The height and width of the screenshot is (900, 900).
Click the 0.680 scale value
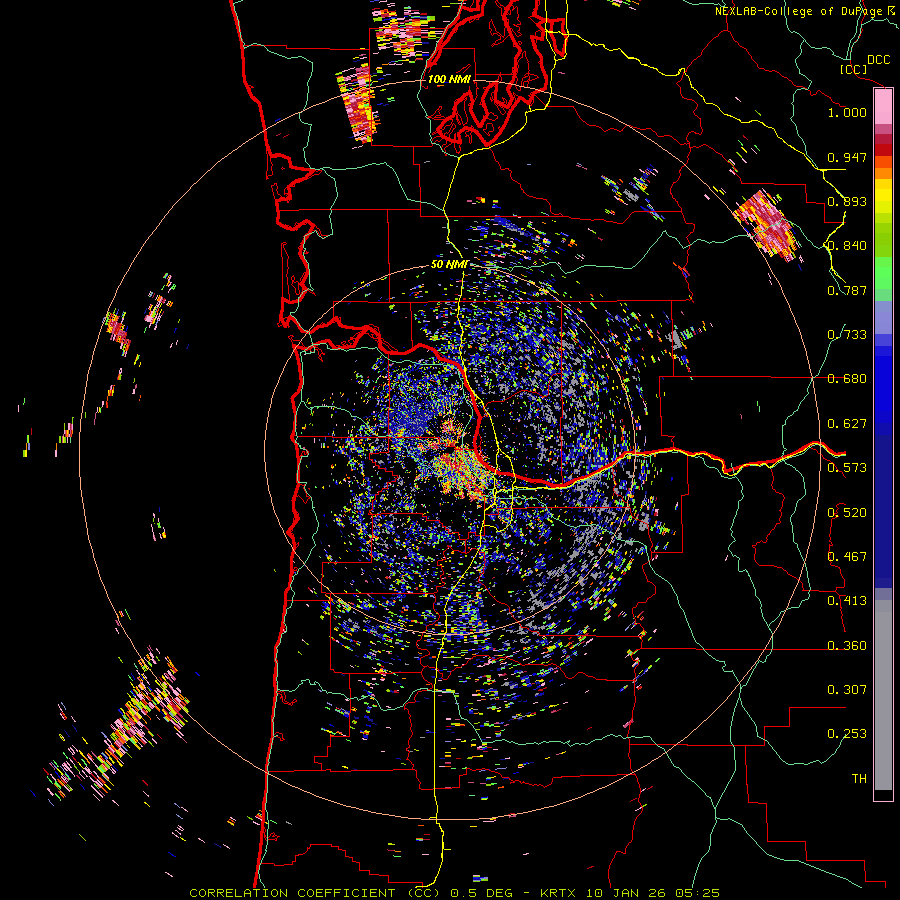coord(847,379)
